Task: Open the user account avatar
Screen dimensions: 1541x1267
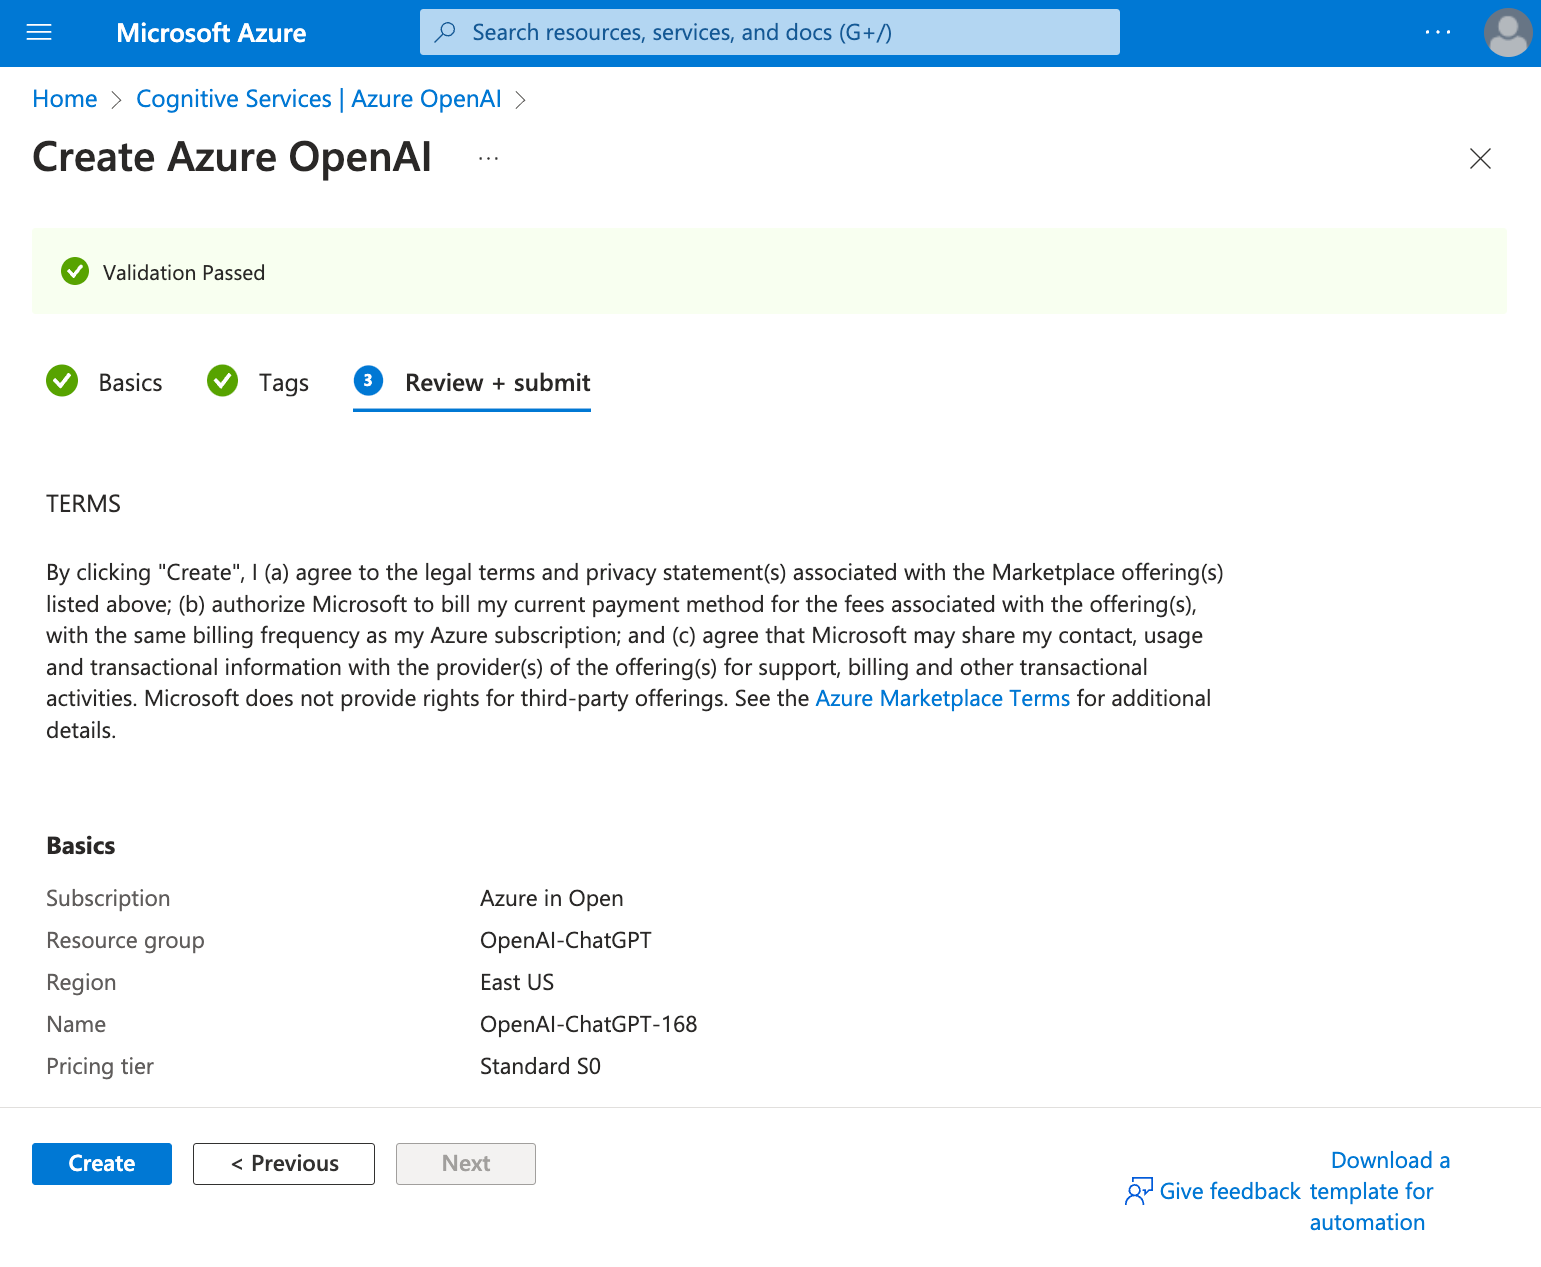Action: tap(1508, 33)
